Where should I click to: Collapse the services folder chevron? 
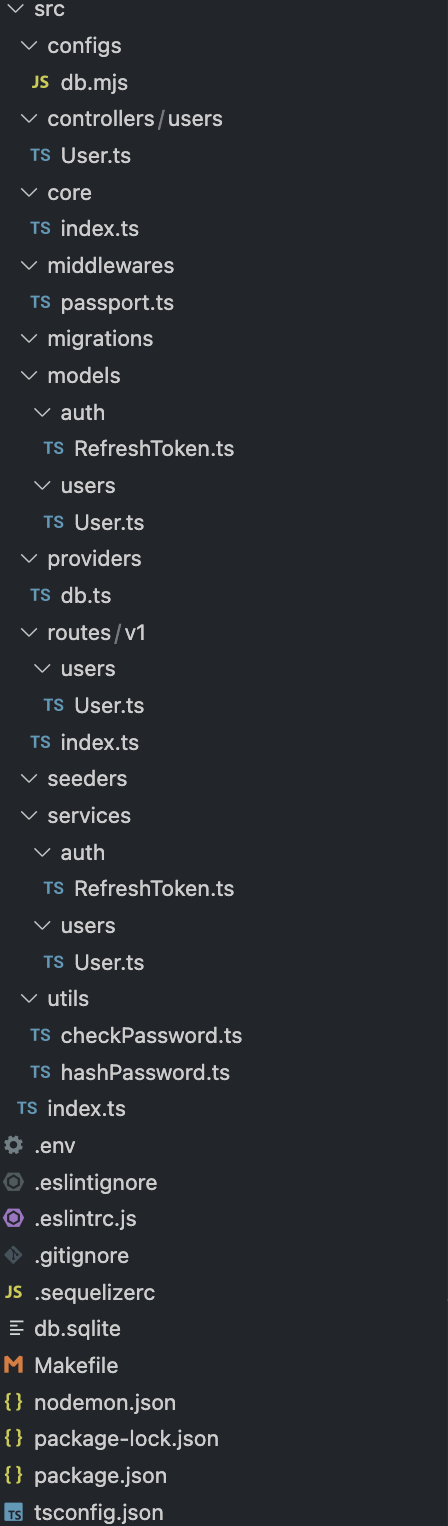pyautogui.click(x=27, y=816)
